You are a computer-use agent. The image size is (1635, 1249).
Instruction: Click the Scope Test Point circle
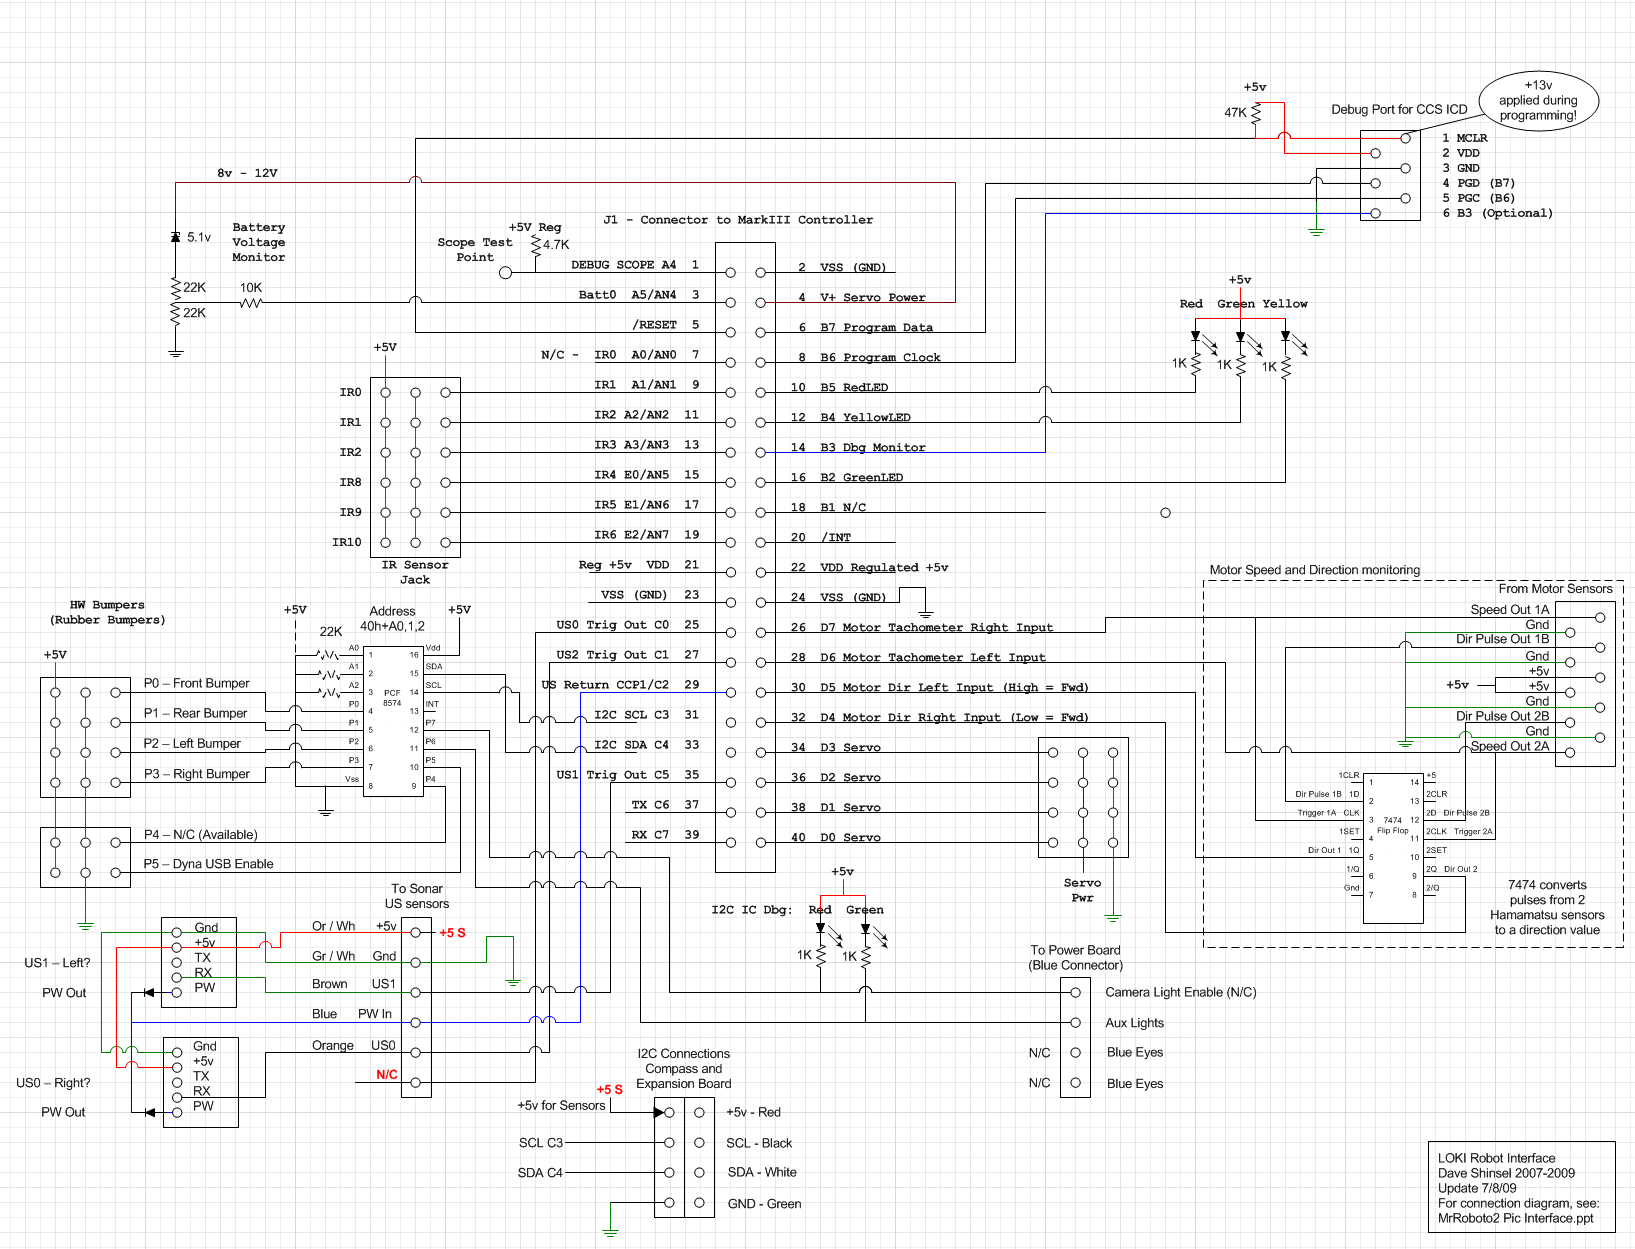click(x=505, y=272)
